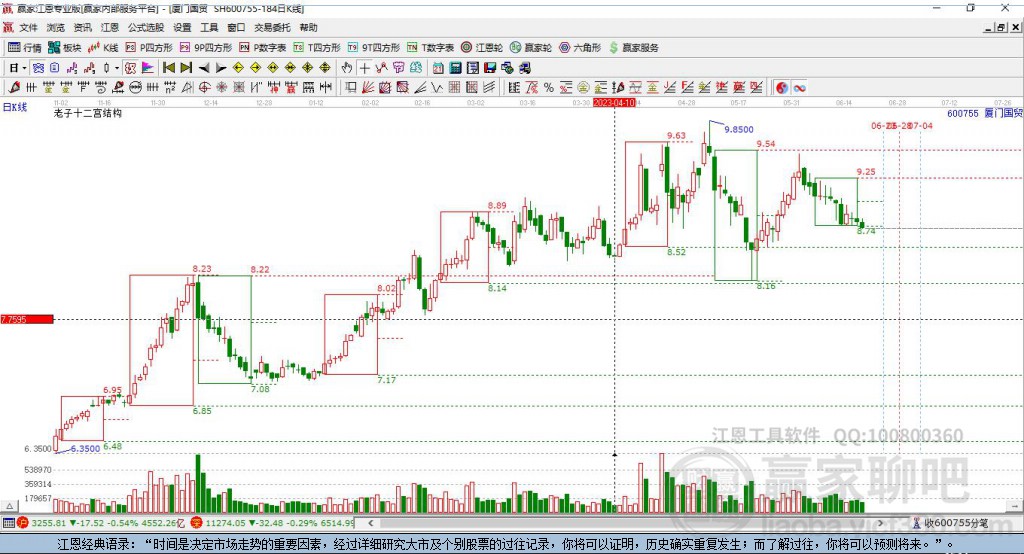Click the 老子十二宫结构 indicator title
This screenshot has width=1024, height=554.
[x=88, y=113]
